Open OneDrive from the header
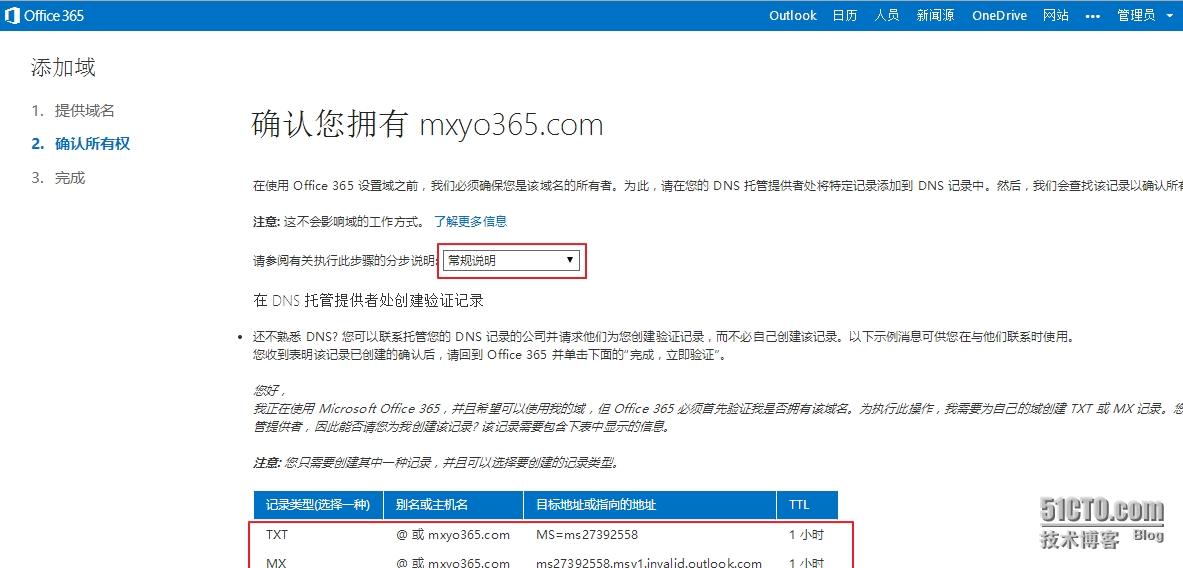Viewport: 1183px width, 568px height. [x=999, y=15]
